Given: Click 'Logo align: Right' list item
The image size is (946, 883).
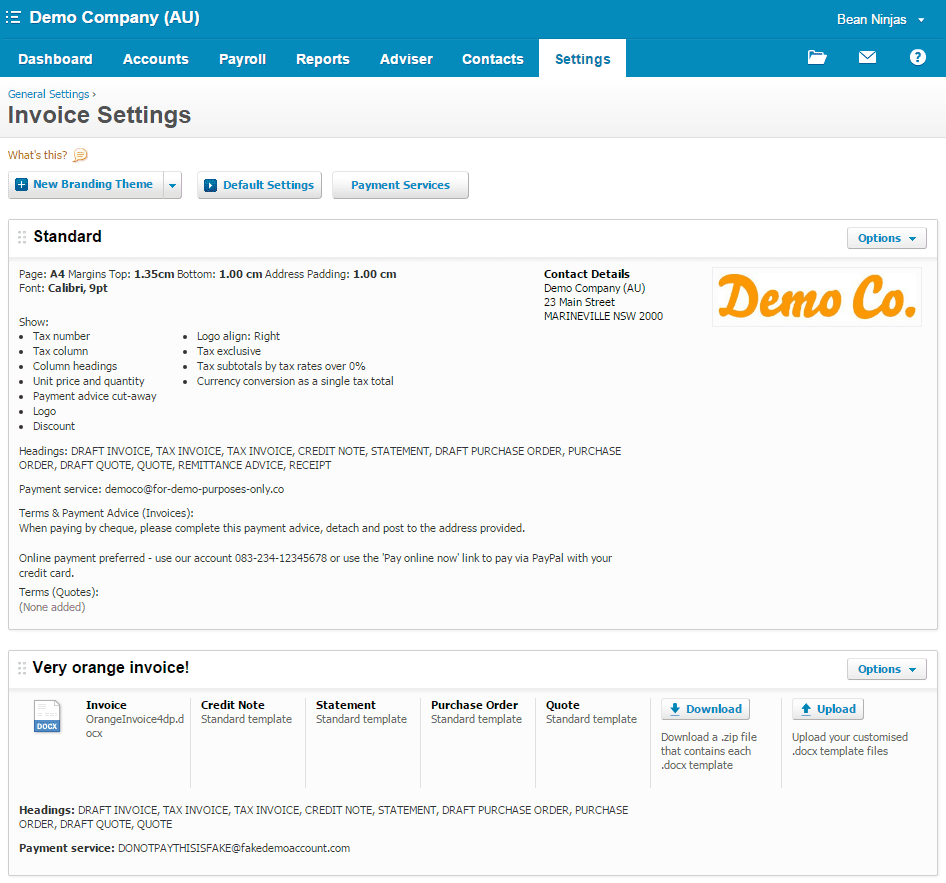Looking at the screenshot, I should point(238,336).
